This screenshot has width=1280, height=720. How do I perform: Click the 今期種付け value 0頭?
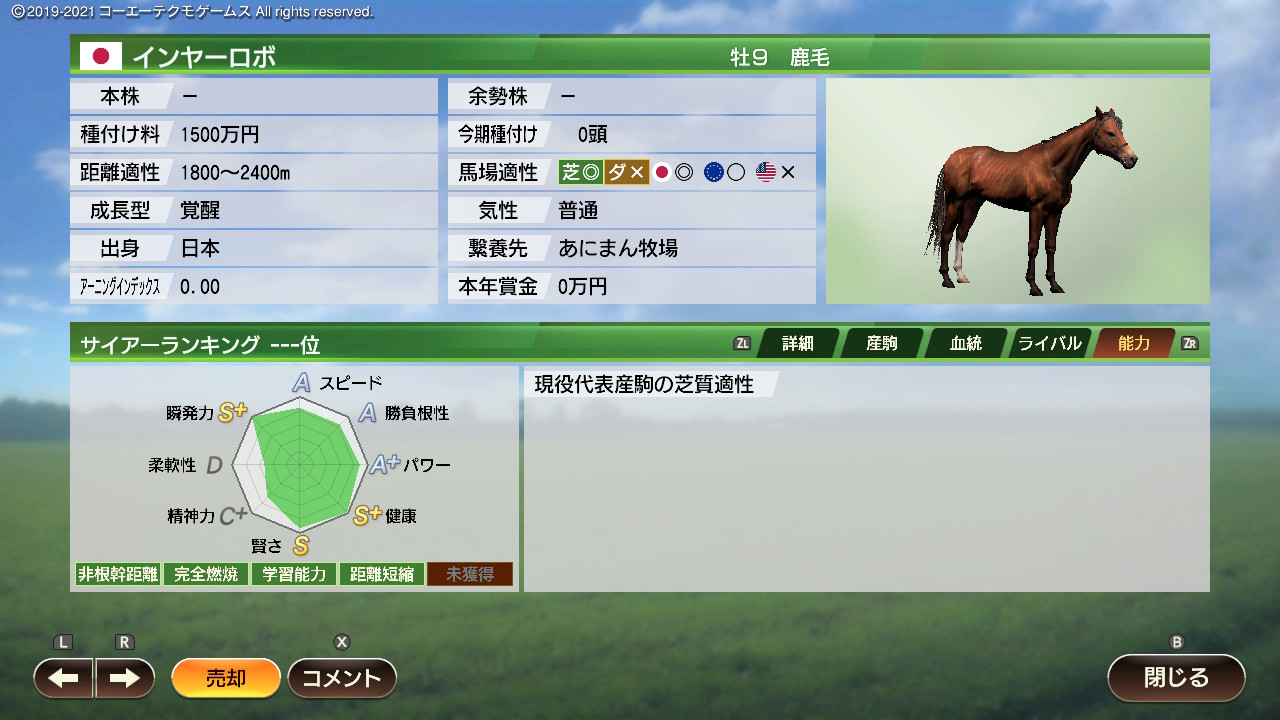(593, 134)
